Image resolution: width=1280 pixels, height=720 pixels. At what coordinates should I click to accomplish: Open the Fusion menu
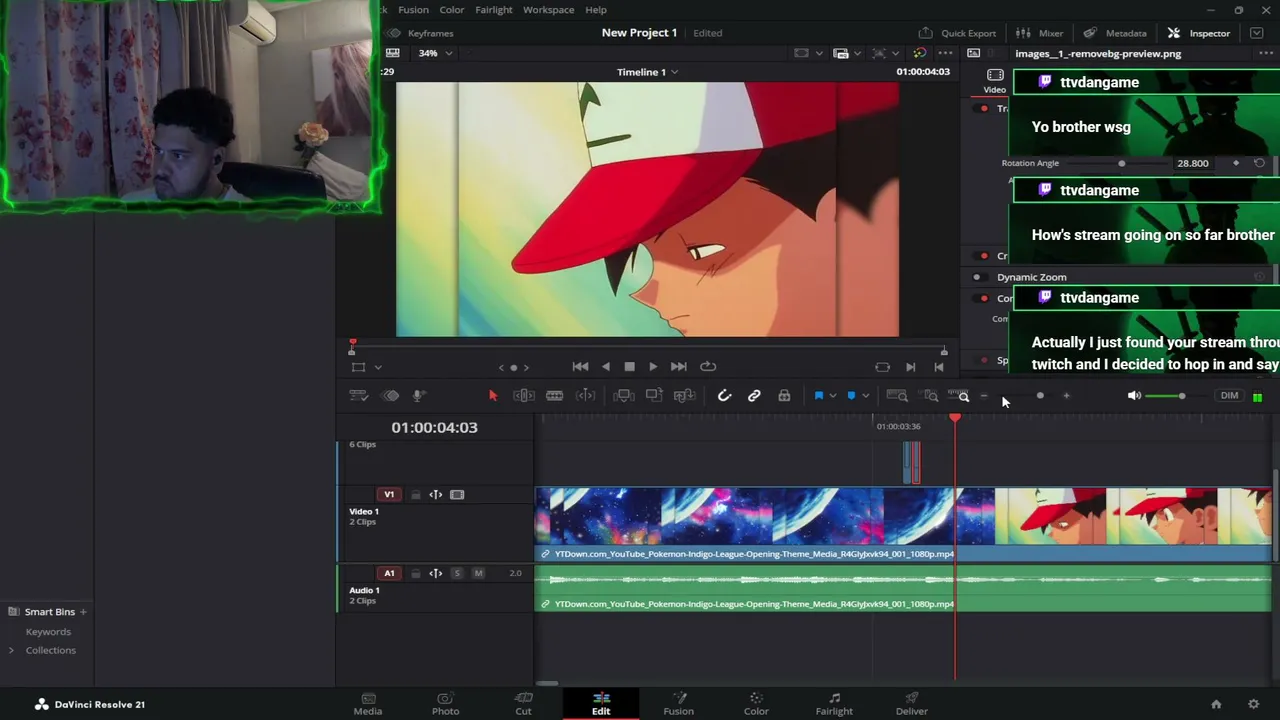coord(413,10)
